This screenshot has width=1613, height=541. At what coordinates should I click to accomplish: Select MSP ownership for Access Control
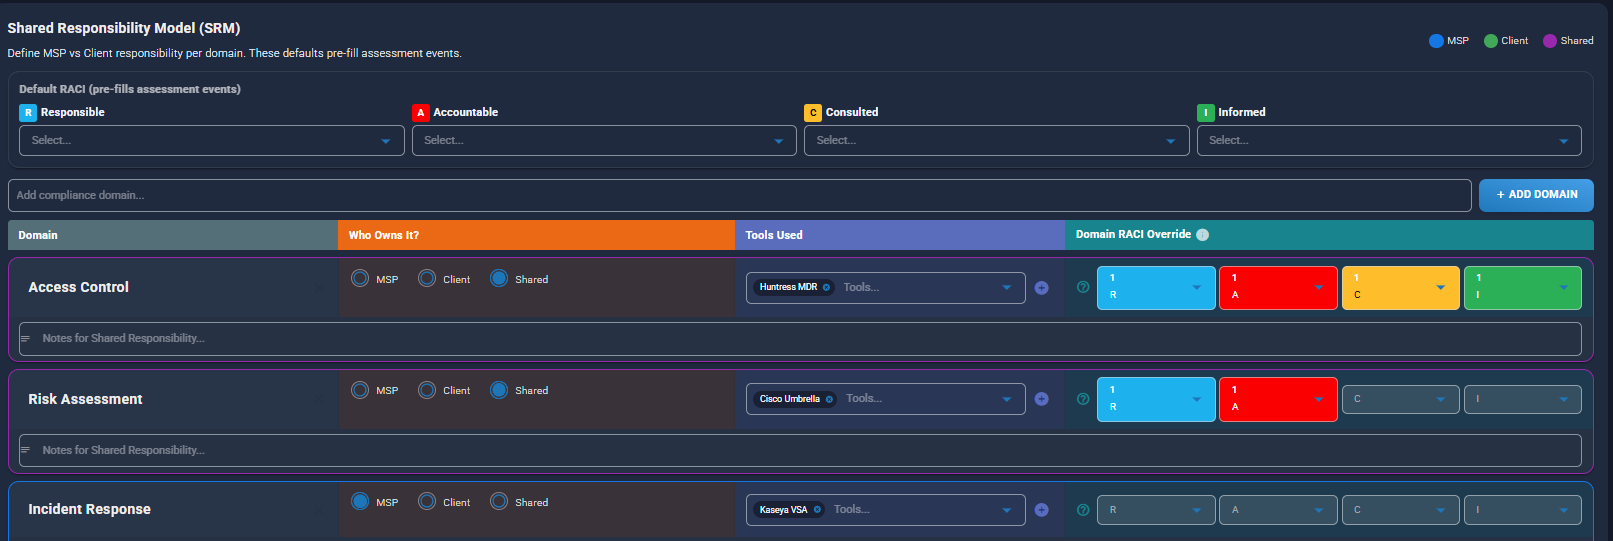[x=360, y=278]
